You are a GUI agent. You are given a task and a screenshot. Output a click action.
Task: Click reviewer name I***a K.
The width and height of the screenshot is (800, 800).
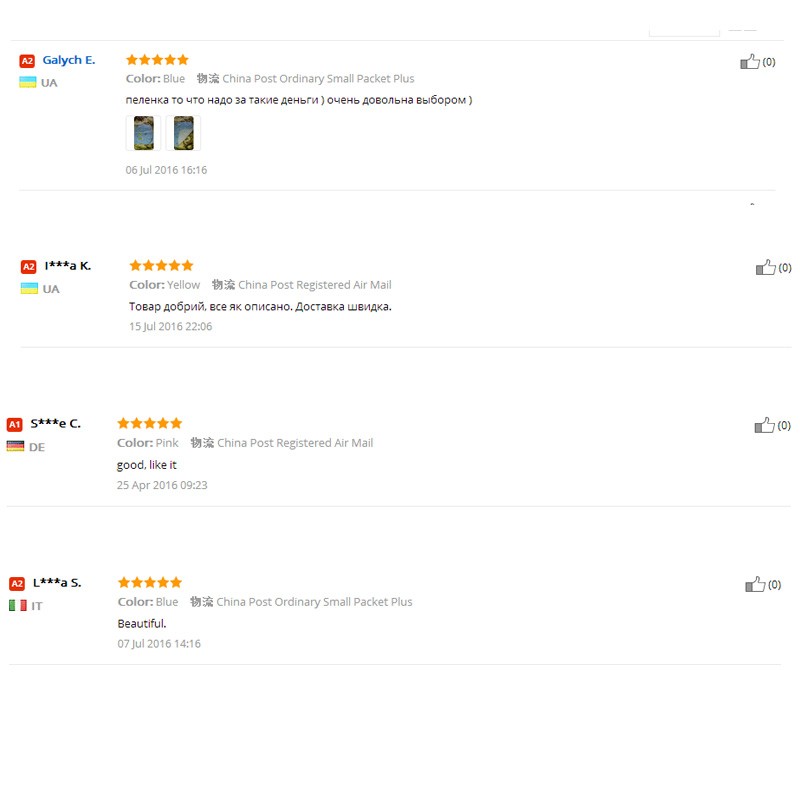(x=68, y=265)
